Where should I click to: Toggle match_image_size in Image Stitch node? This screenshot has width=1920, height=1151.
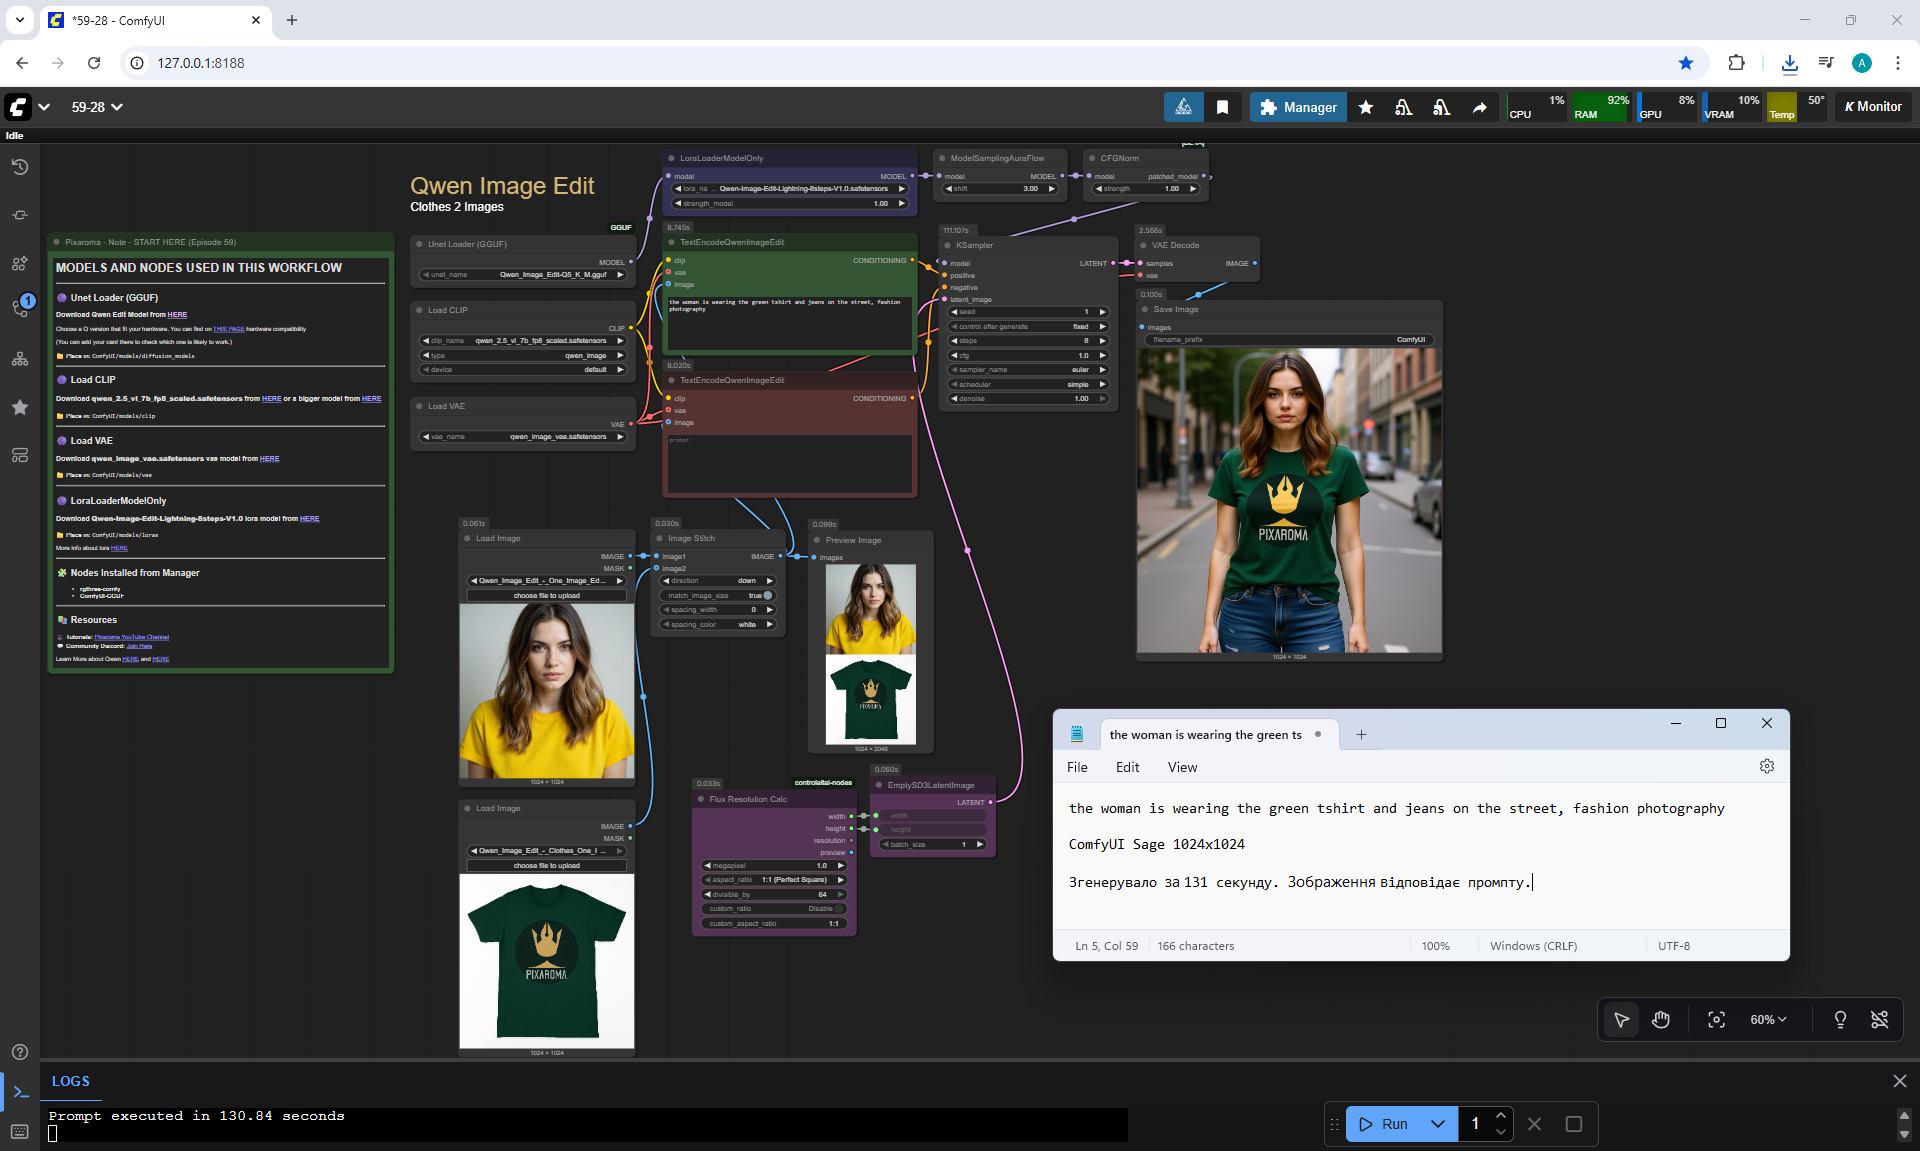click(767, 595)
